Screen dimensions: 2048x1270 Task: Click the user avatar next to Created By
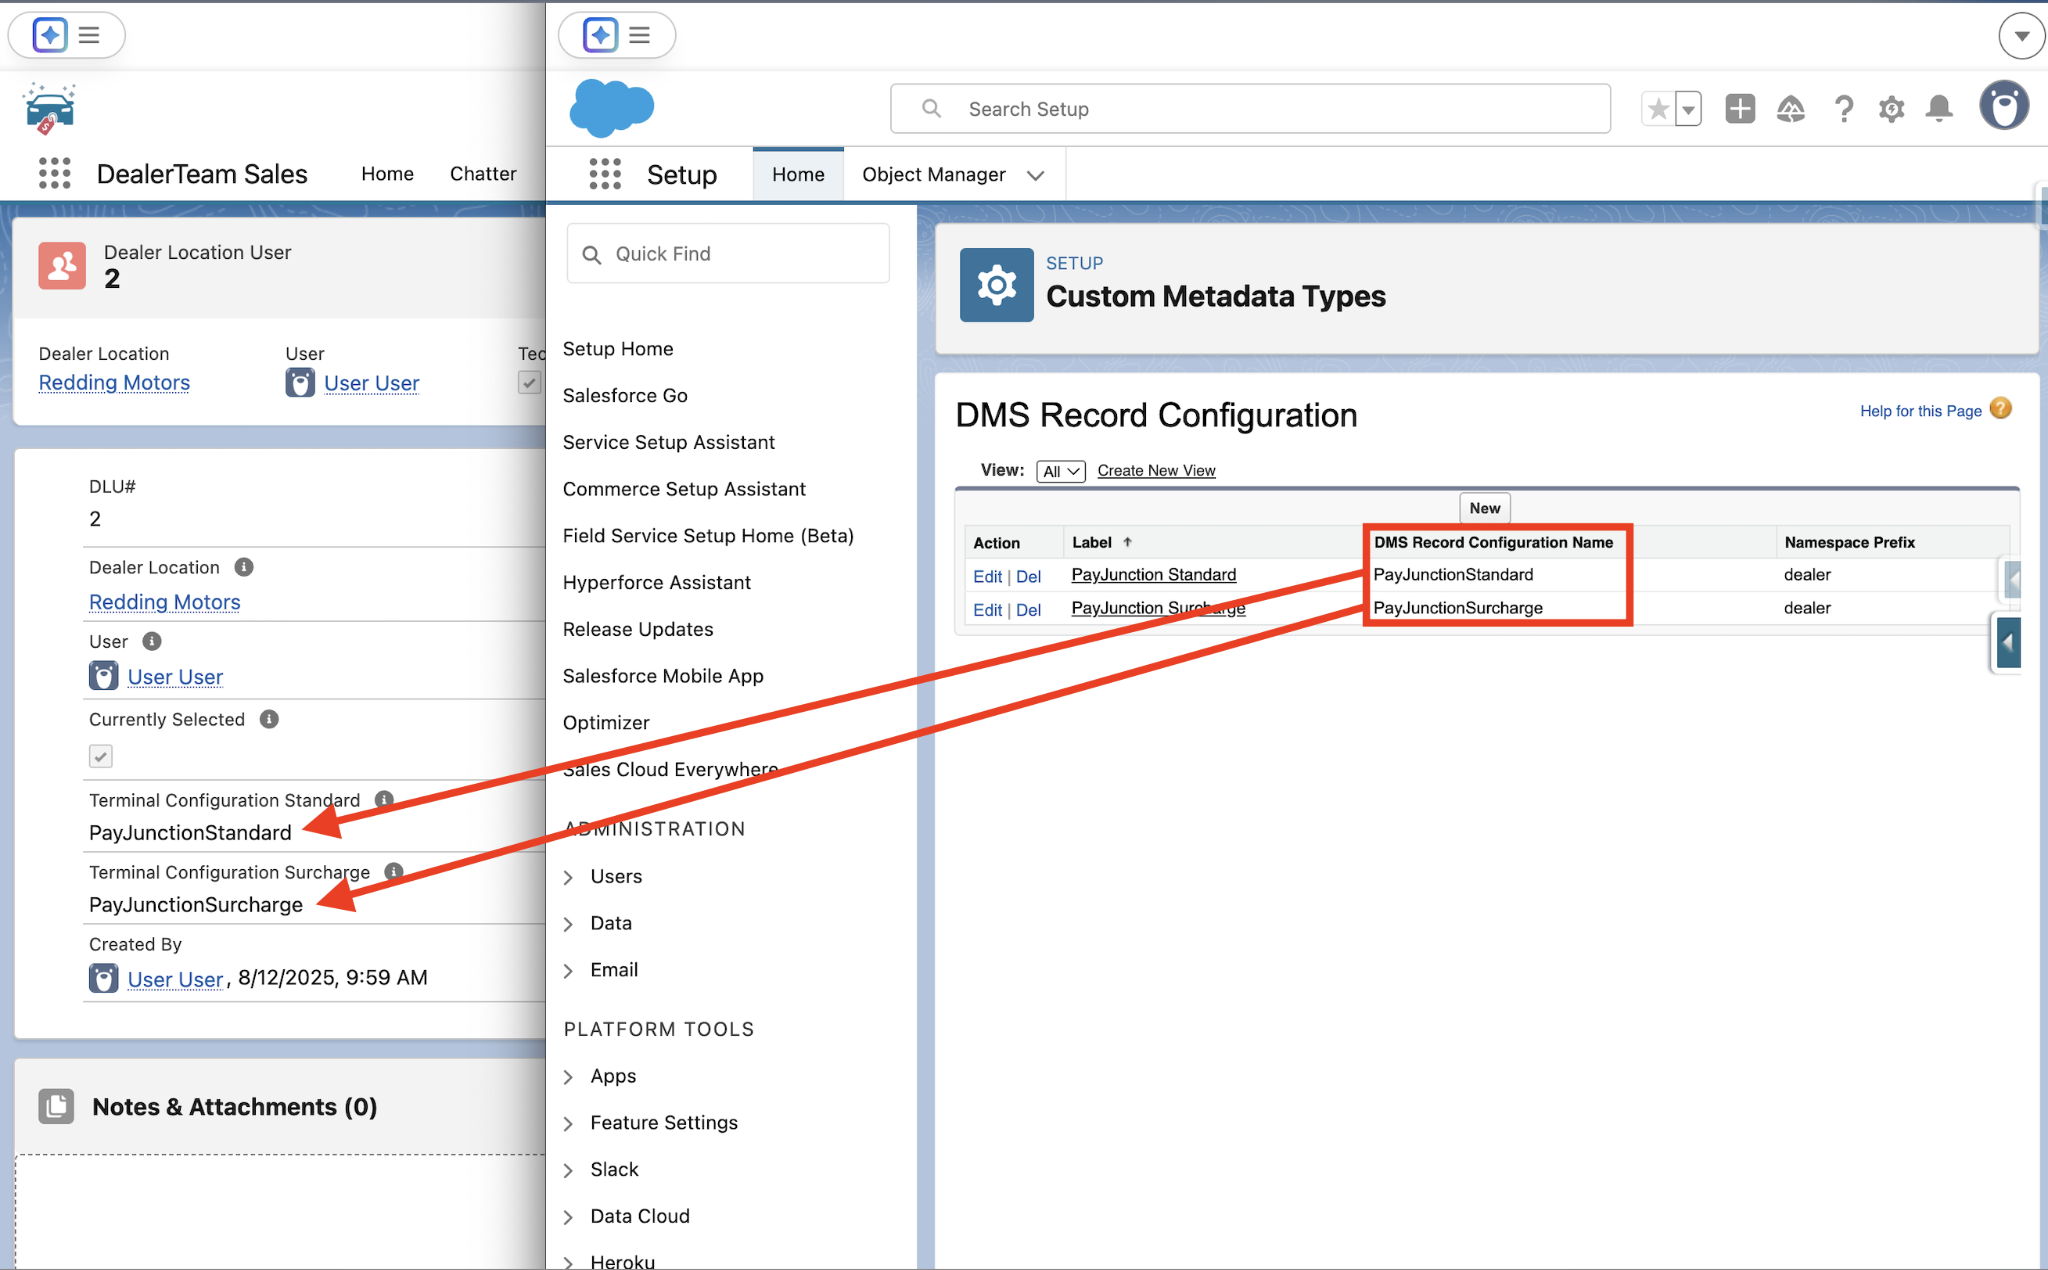click(103, 978)
